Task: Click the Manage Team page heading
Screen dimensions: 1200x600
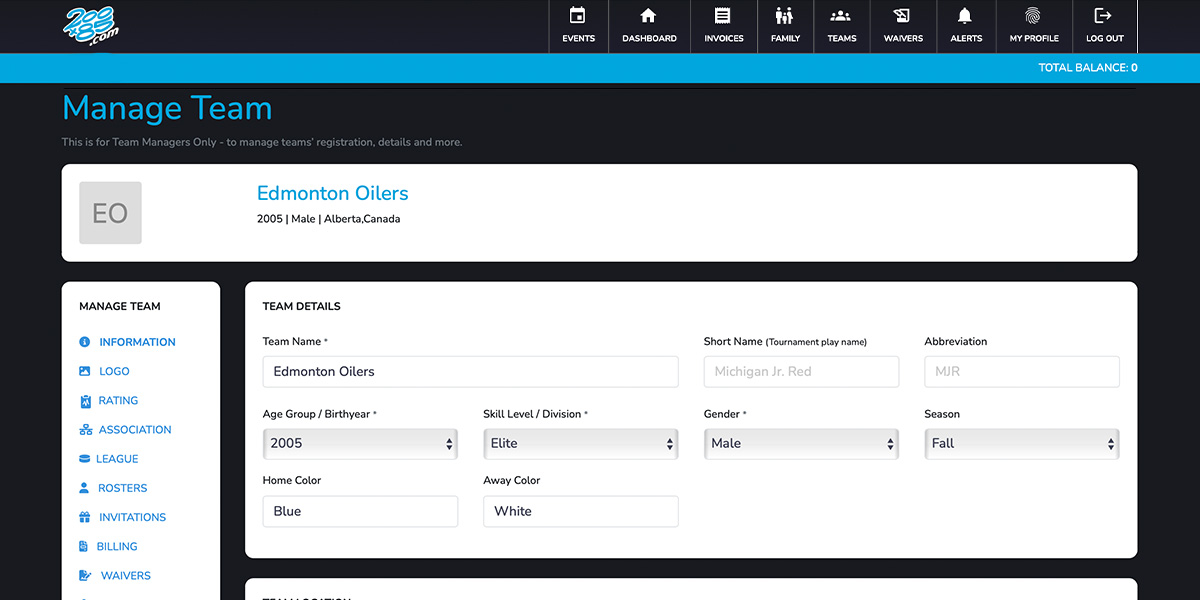Action: pos(167,108)
